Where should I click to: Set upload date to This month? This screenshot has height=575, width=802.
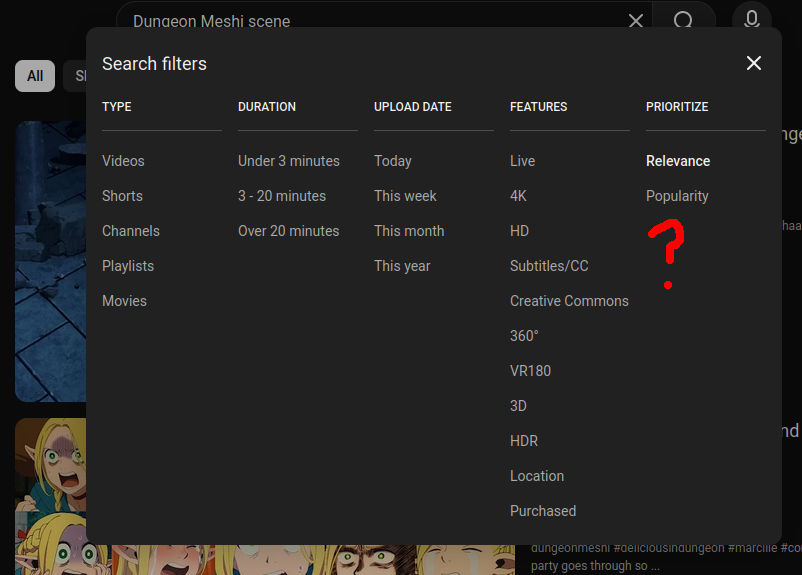point(409,231)
